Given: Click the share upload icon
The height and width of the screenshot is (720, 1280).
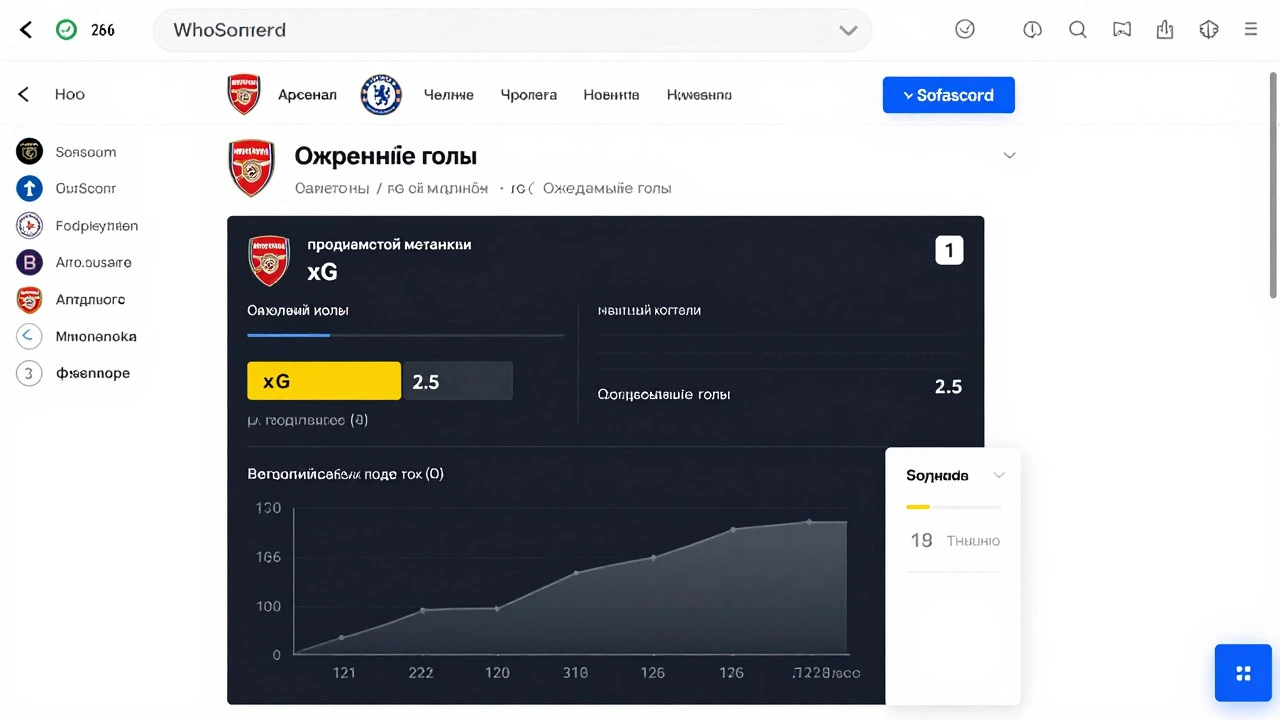Looking at the screenshot, I should coord(1165,30).
